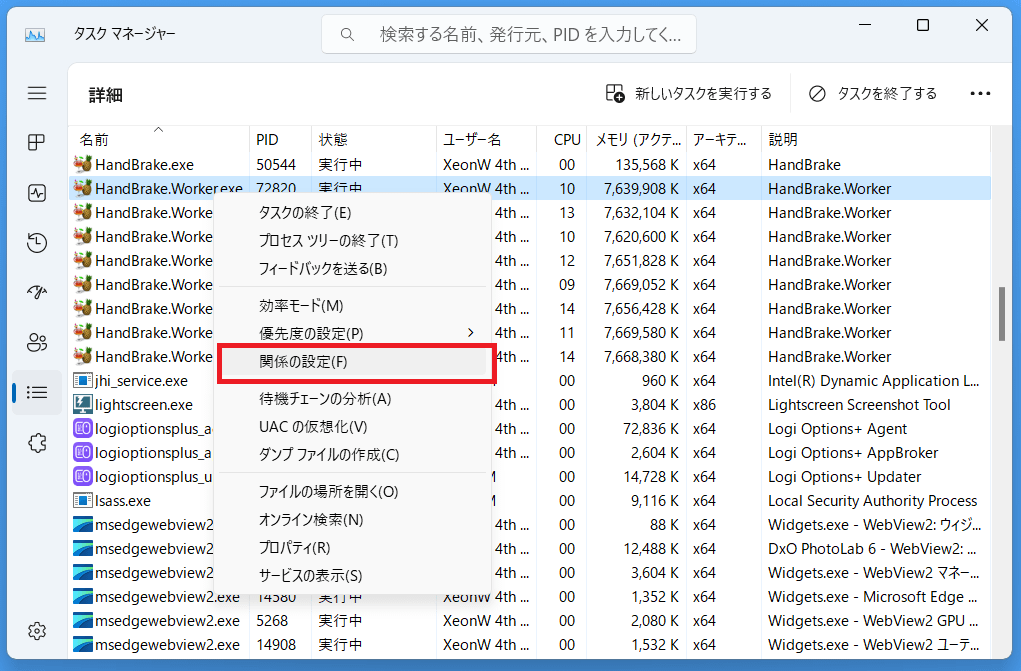
Task: Click description Local Security Authority Process
Action: click(x=873, y=501)
